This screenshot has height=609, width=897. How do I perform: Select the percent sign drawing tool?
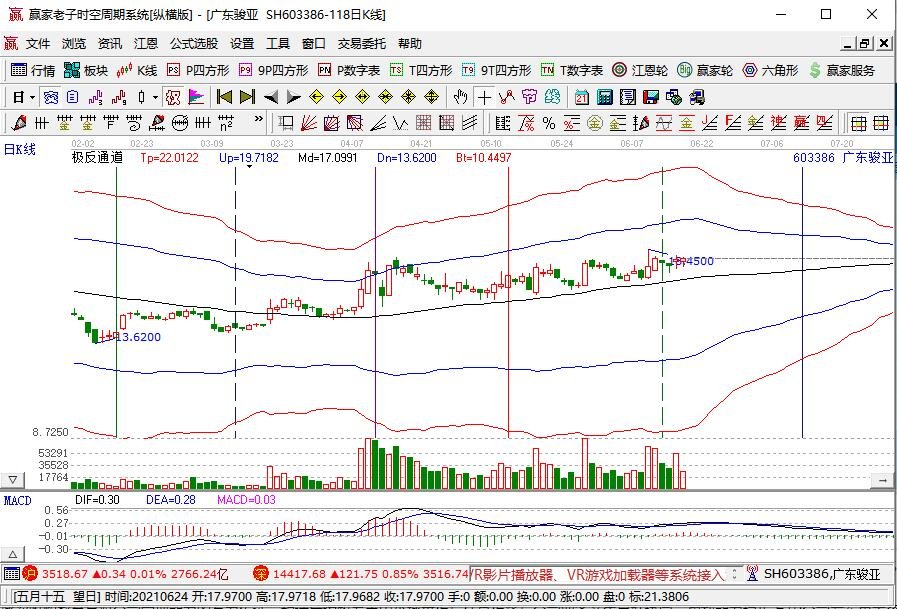[549, 123]
